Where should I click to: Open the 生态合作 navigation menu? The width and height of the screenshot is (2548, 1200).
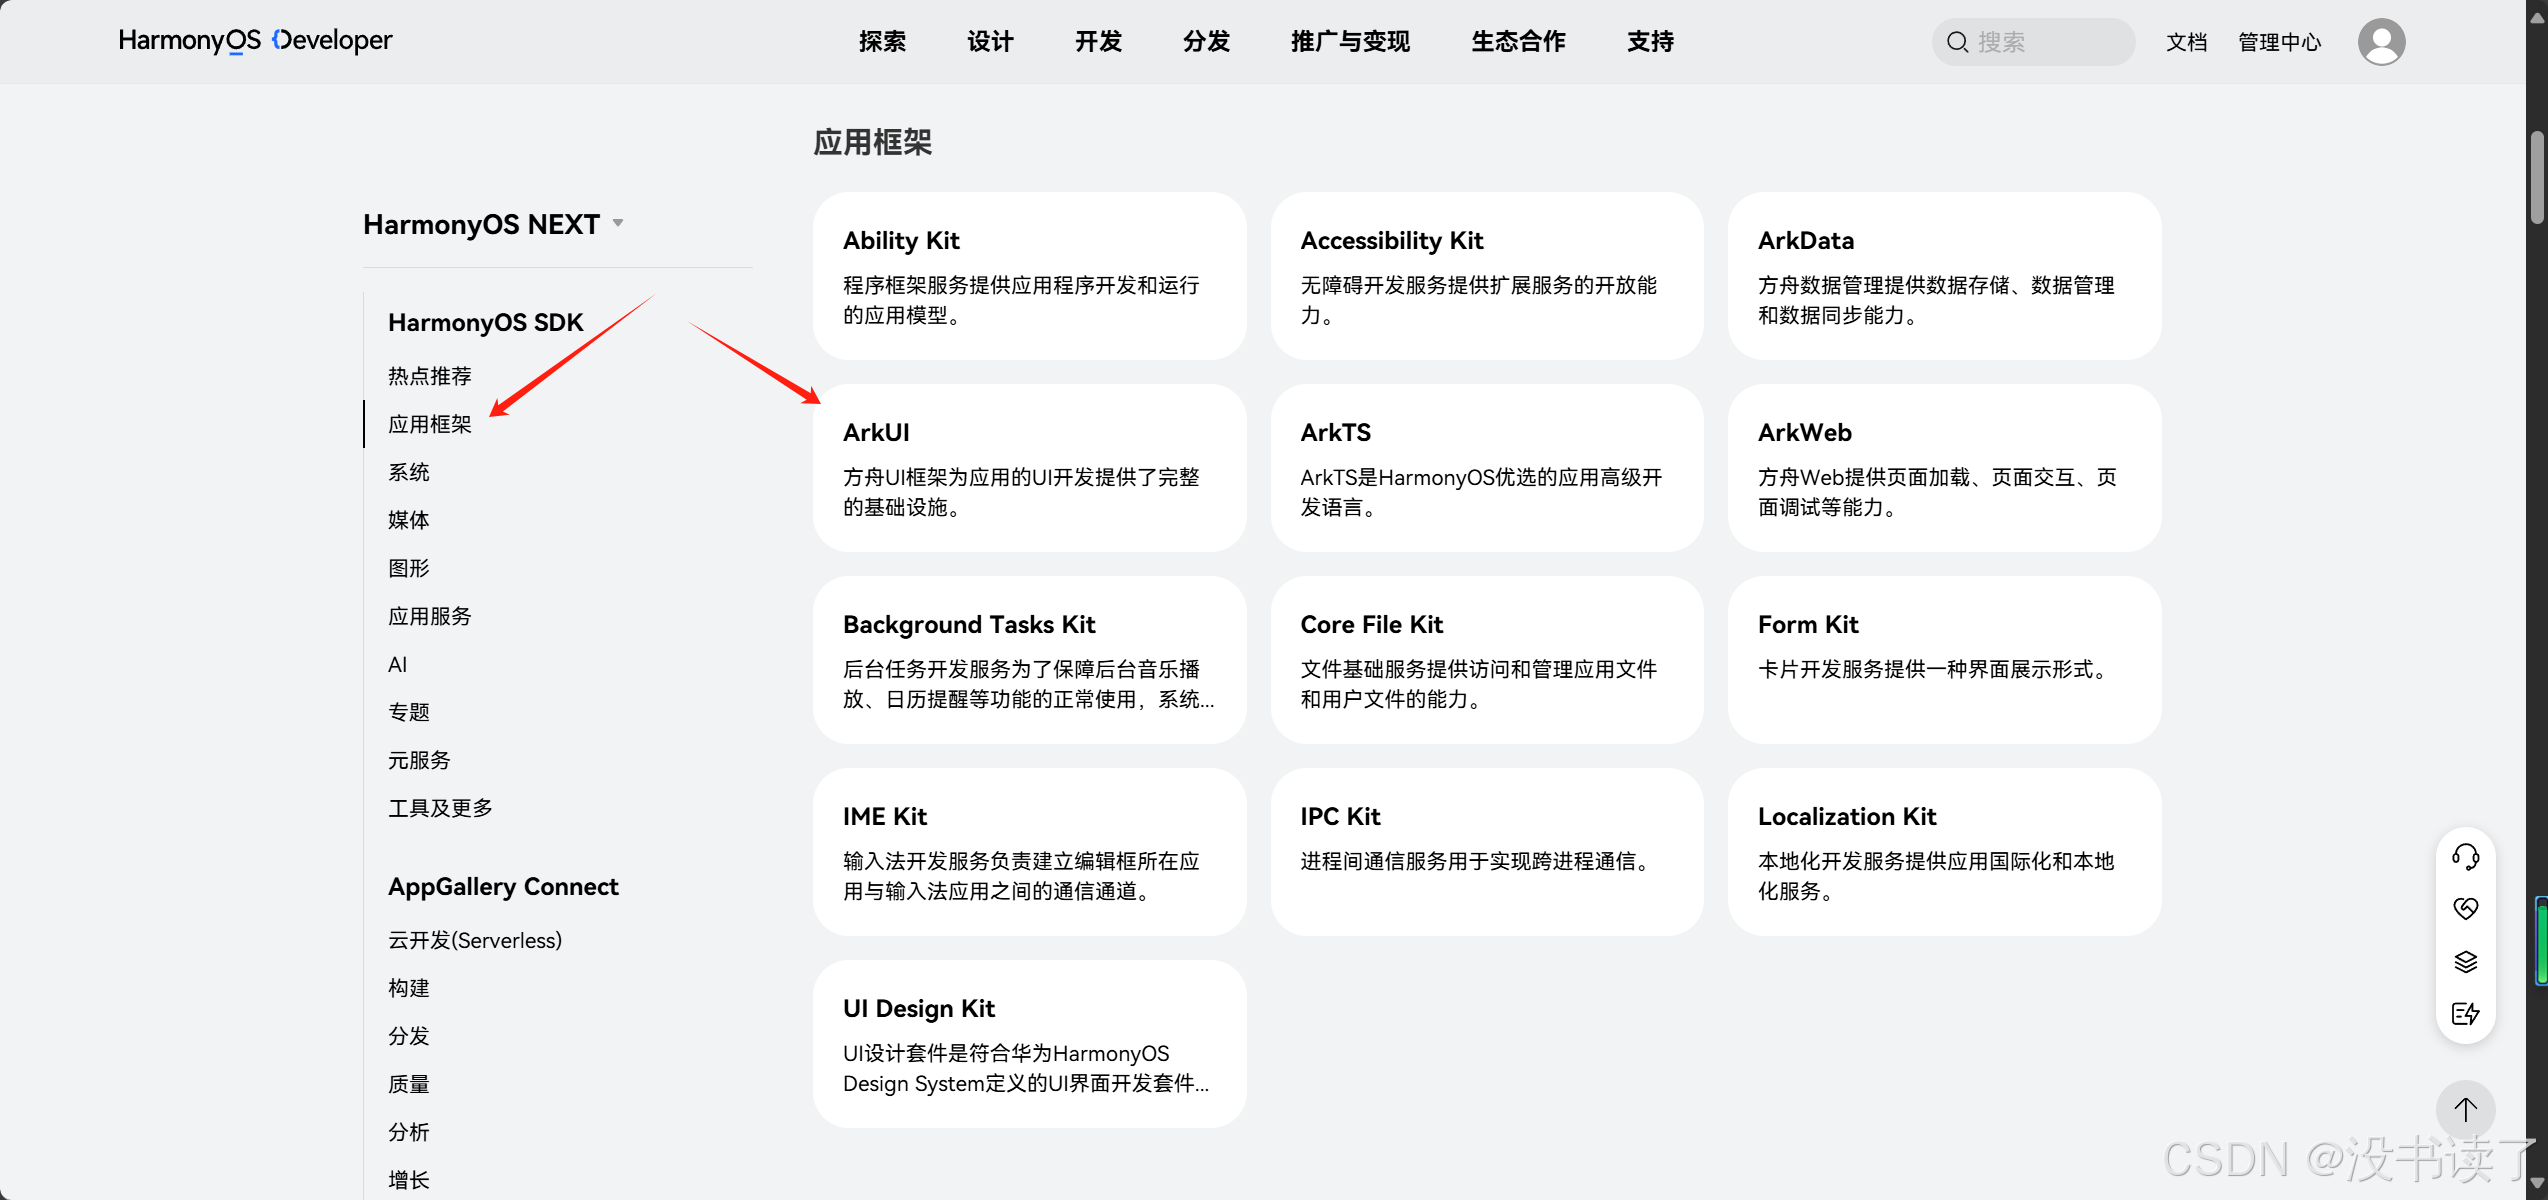(1517, 41)
